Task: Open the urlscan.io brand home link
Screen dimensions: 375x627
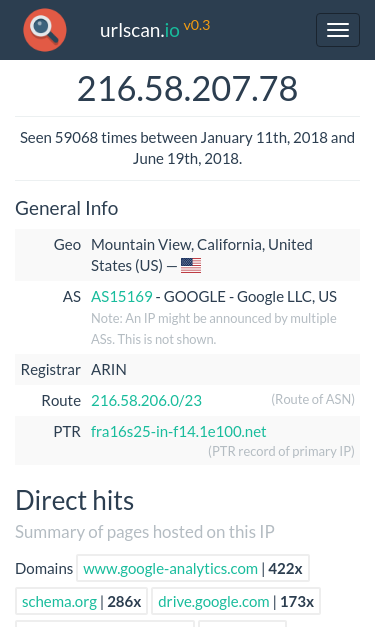Action: [x=140, y=30]
